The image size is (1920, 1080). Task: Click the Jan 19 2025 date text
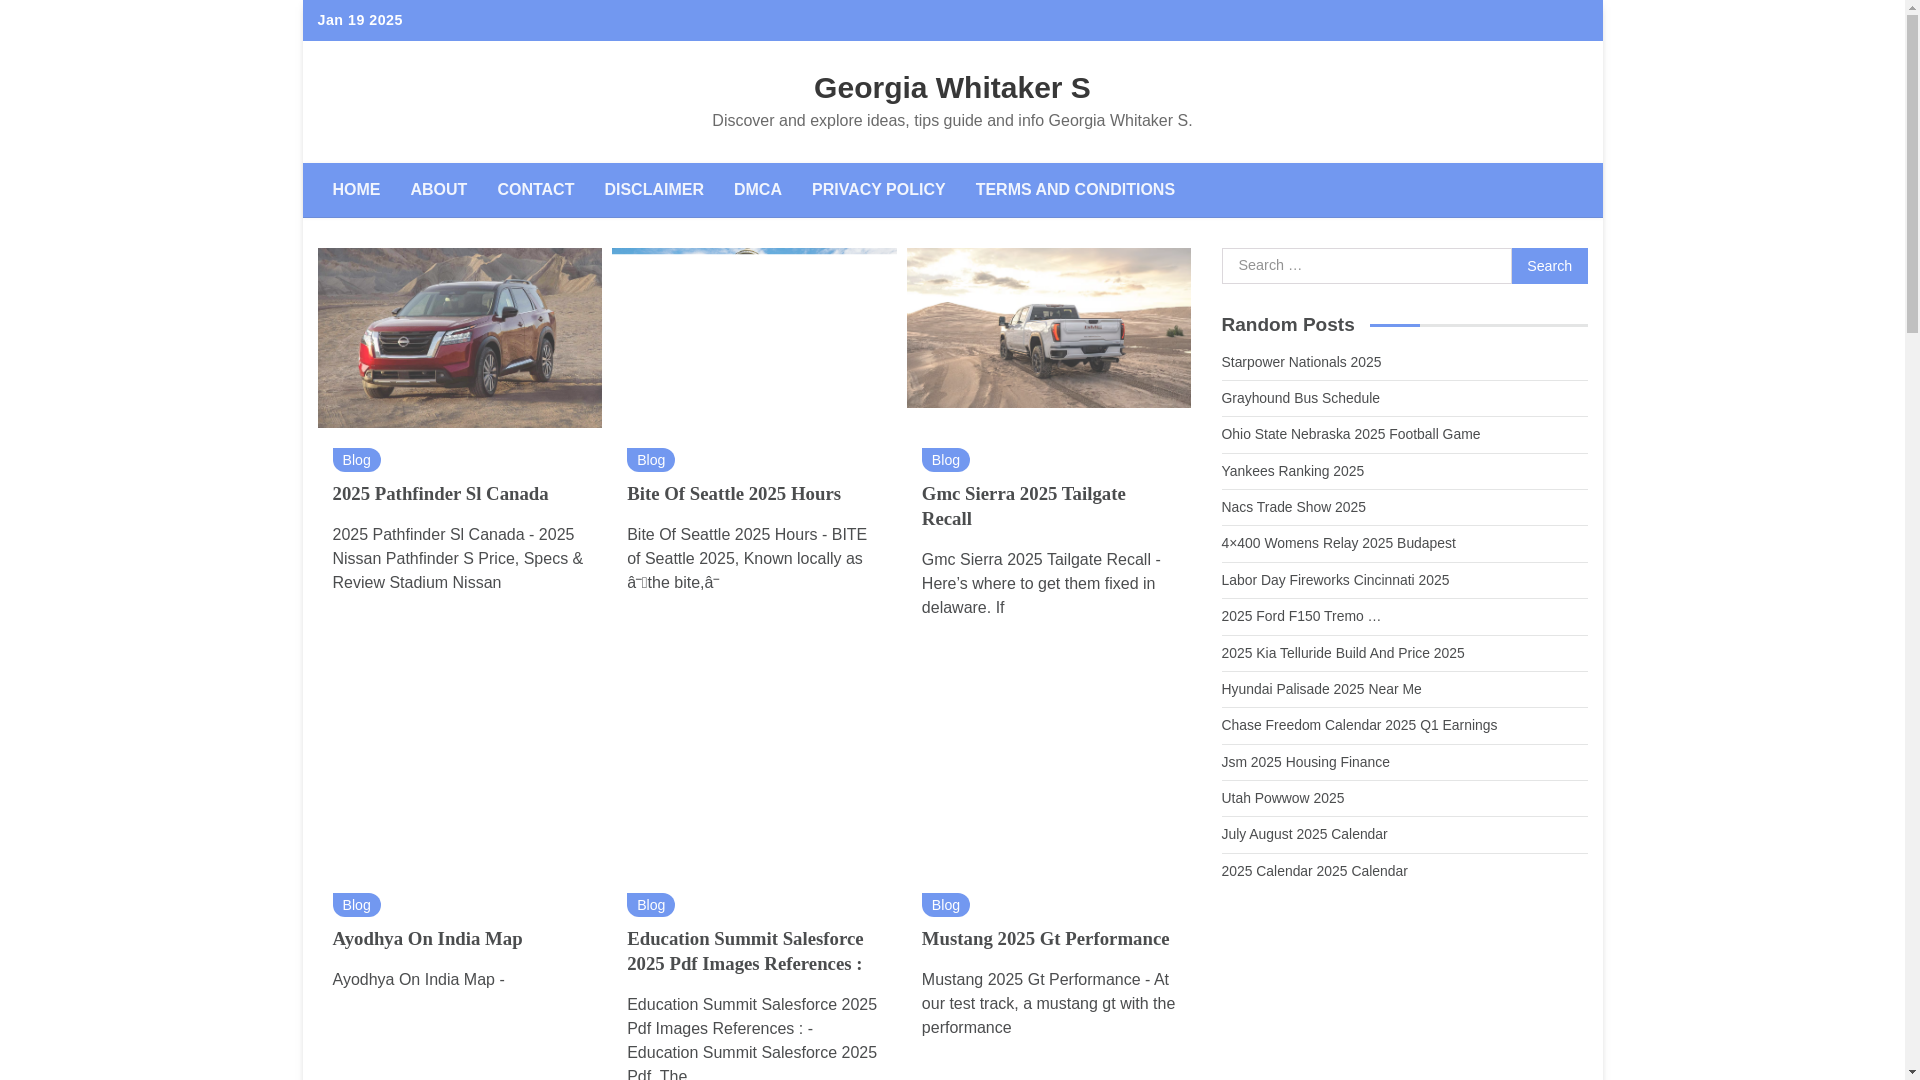[x=360, y=20]
